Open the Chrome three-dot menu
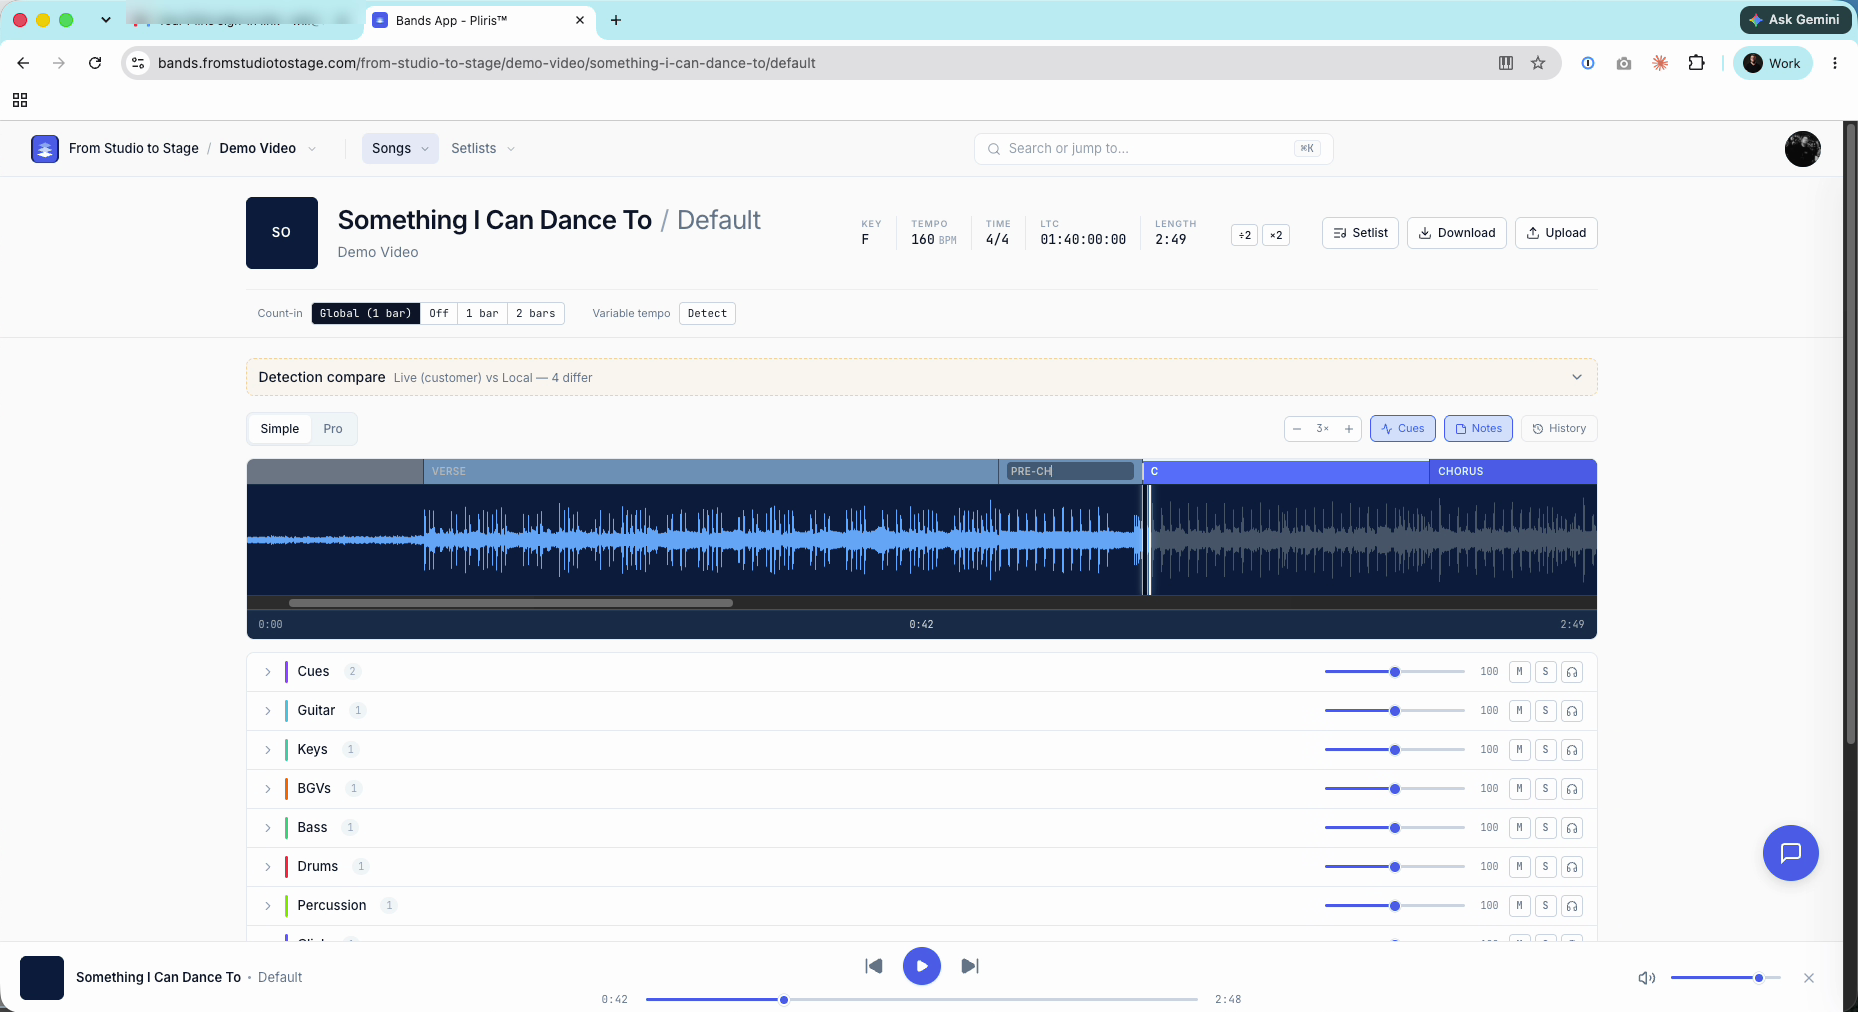 [1835, 63]
